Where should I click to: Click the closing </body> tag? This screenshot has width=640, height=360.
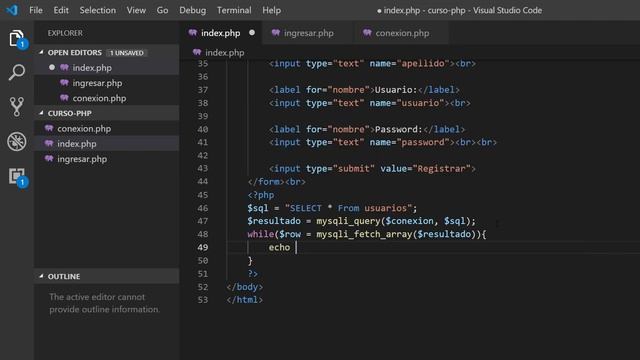tap(244, 287)
